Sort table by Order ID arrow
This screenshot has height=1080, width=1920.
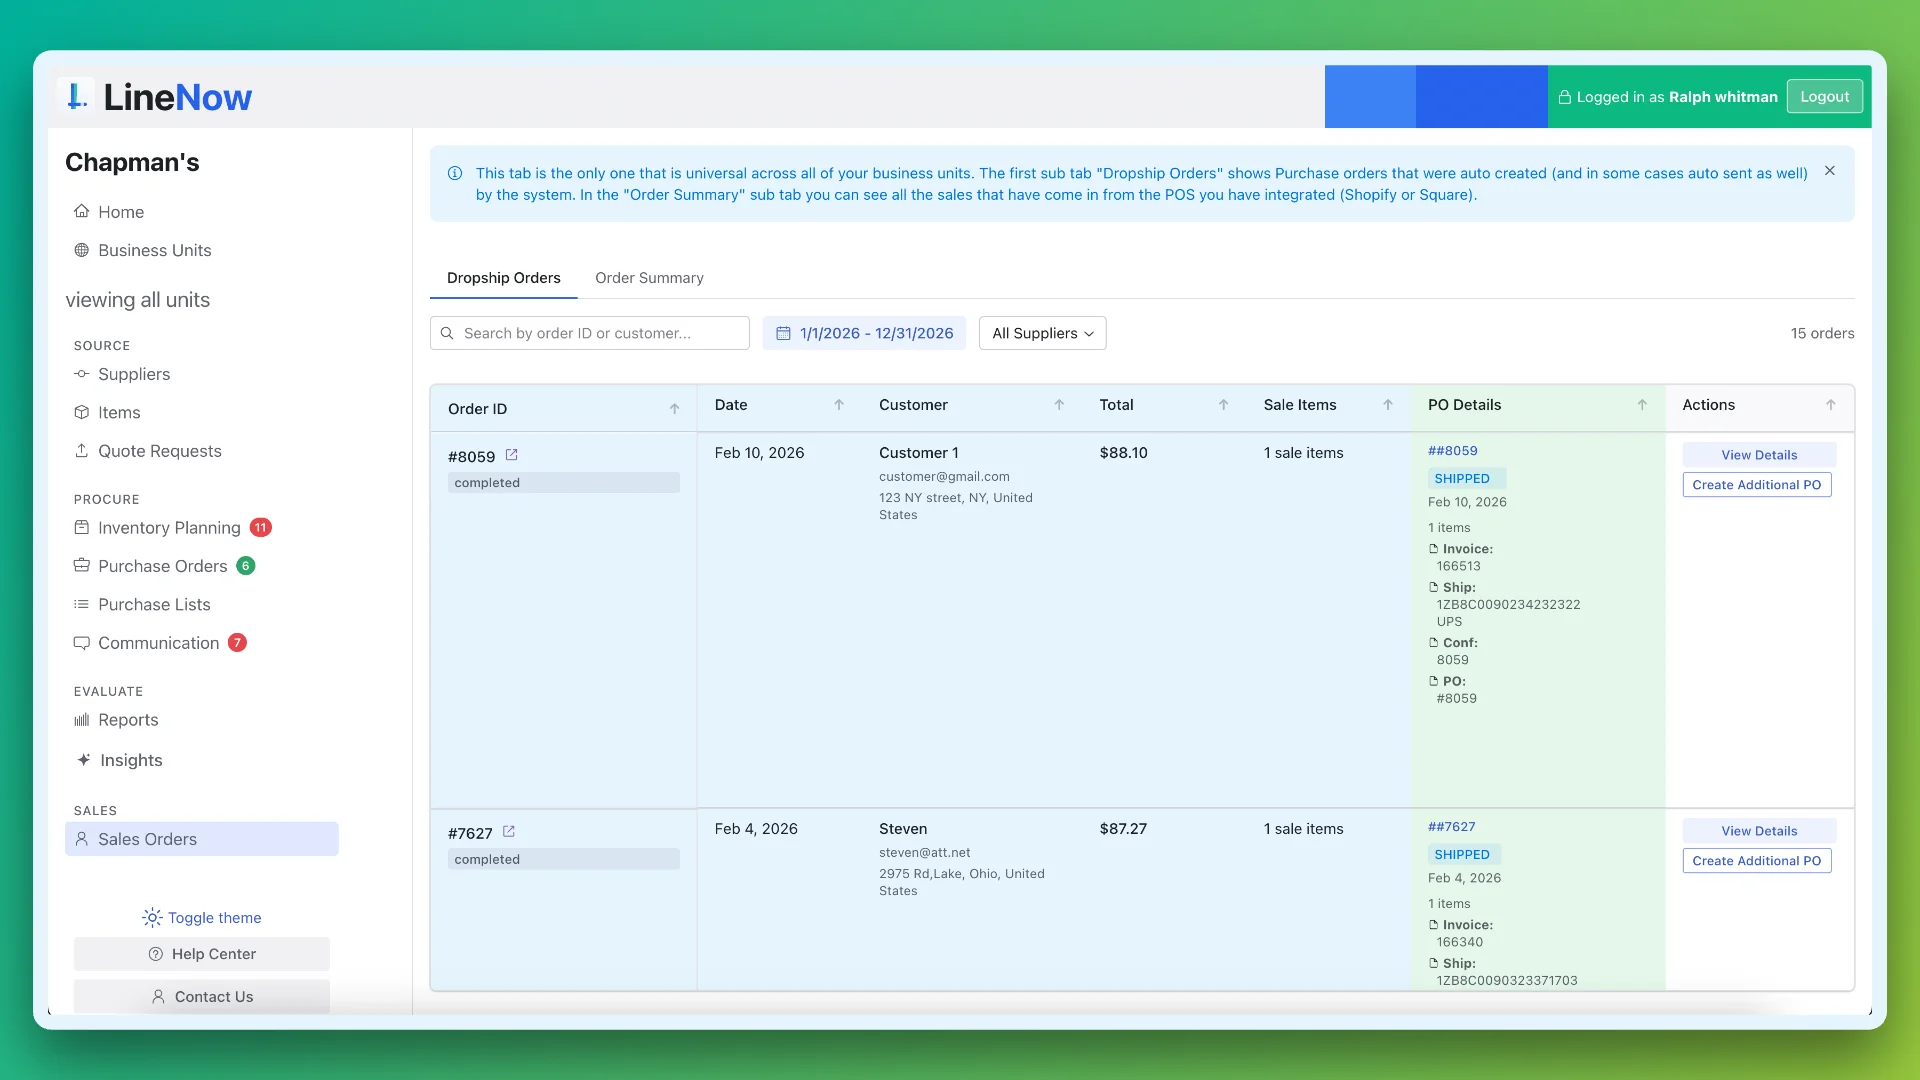pos(674,408)
